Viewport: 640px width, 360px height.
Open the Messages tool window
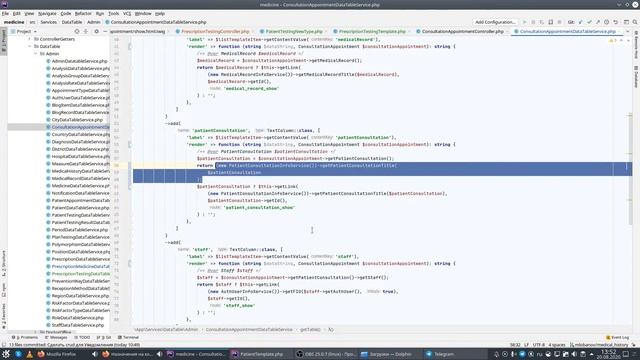click(56, 338)
